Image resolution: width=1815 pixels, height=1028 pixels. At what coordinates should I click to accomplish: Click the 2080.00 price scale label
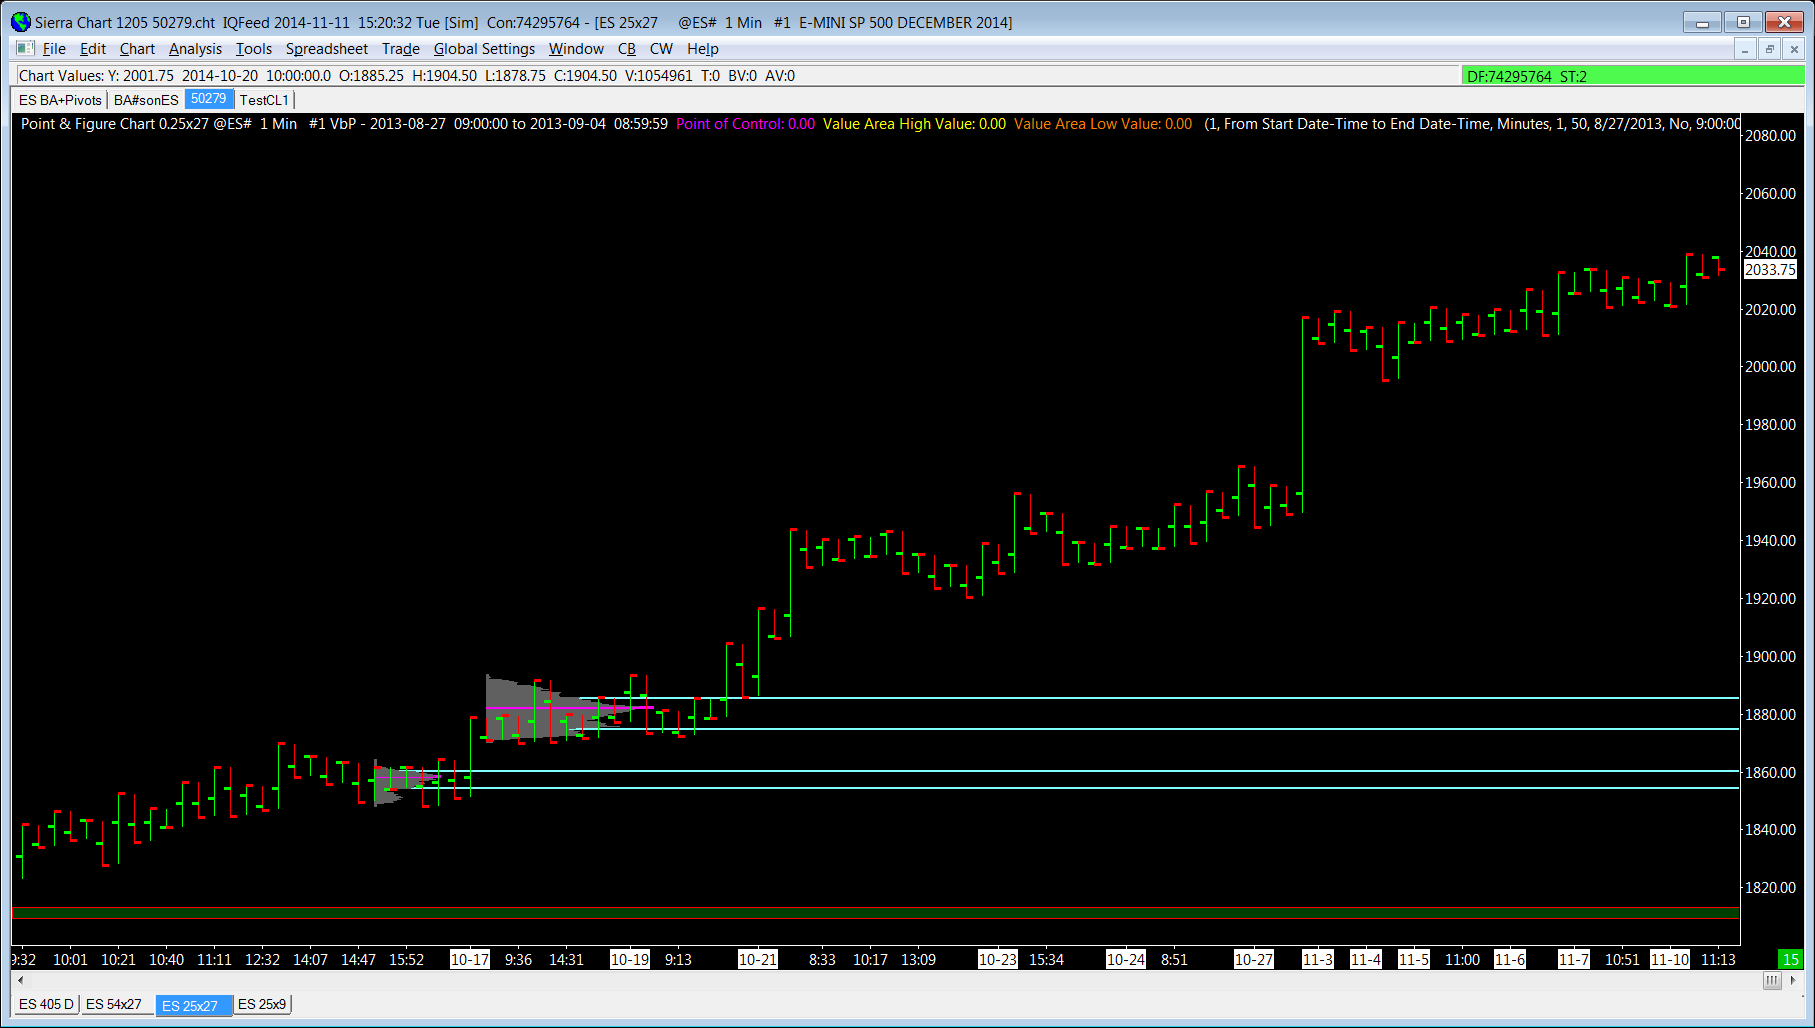pos(1770,136)
